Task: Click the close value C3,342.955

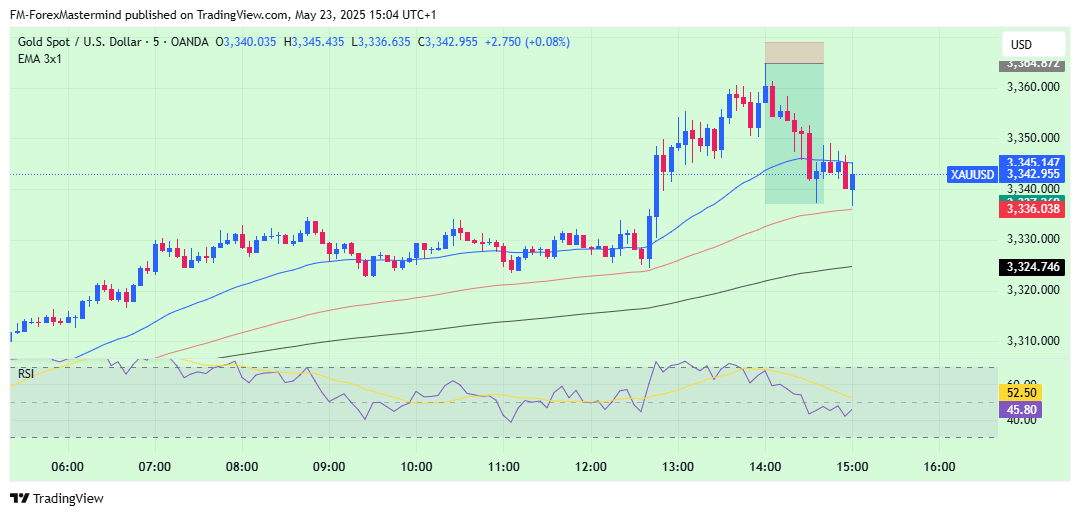Action: 448,42
